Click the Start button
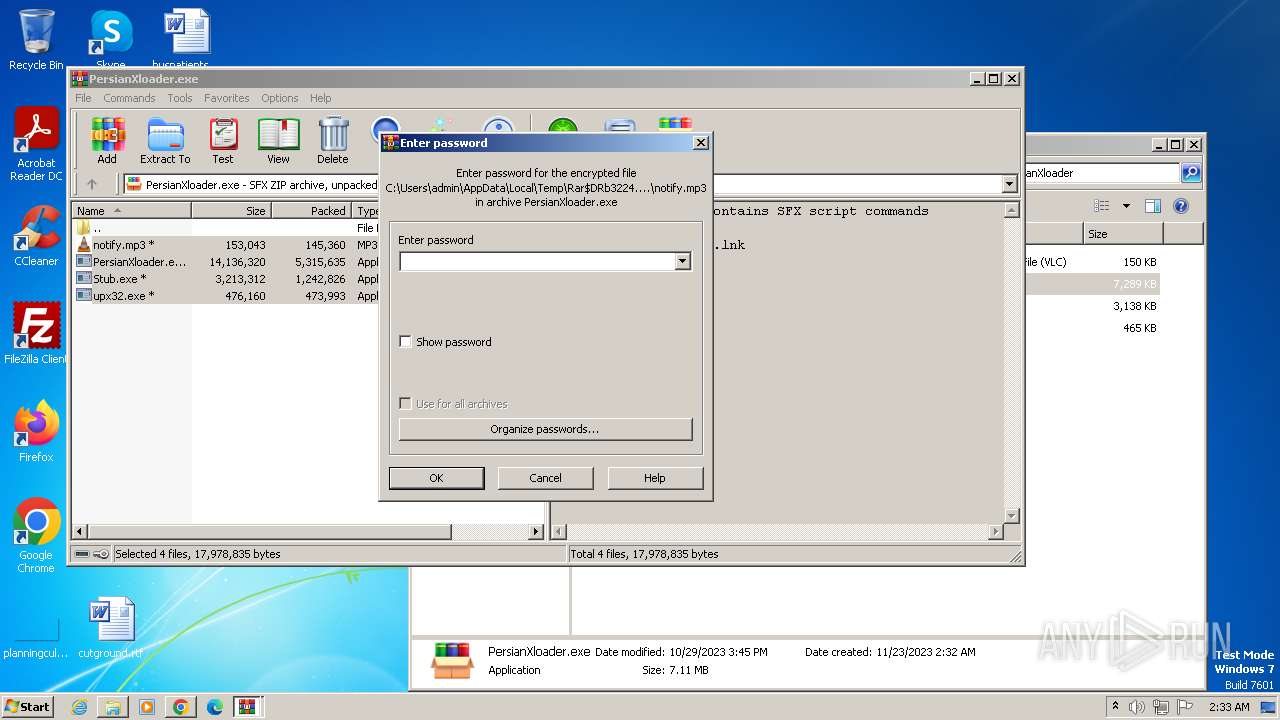The image size is (1280, 720). (28, 707)
